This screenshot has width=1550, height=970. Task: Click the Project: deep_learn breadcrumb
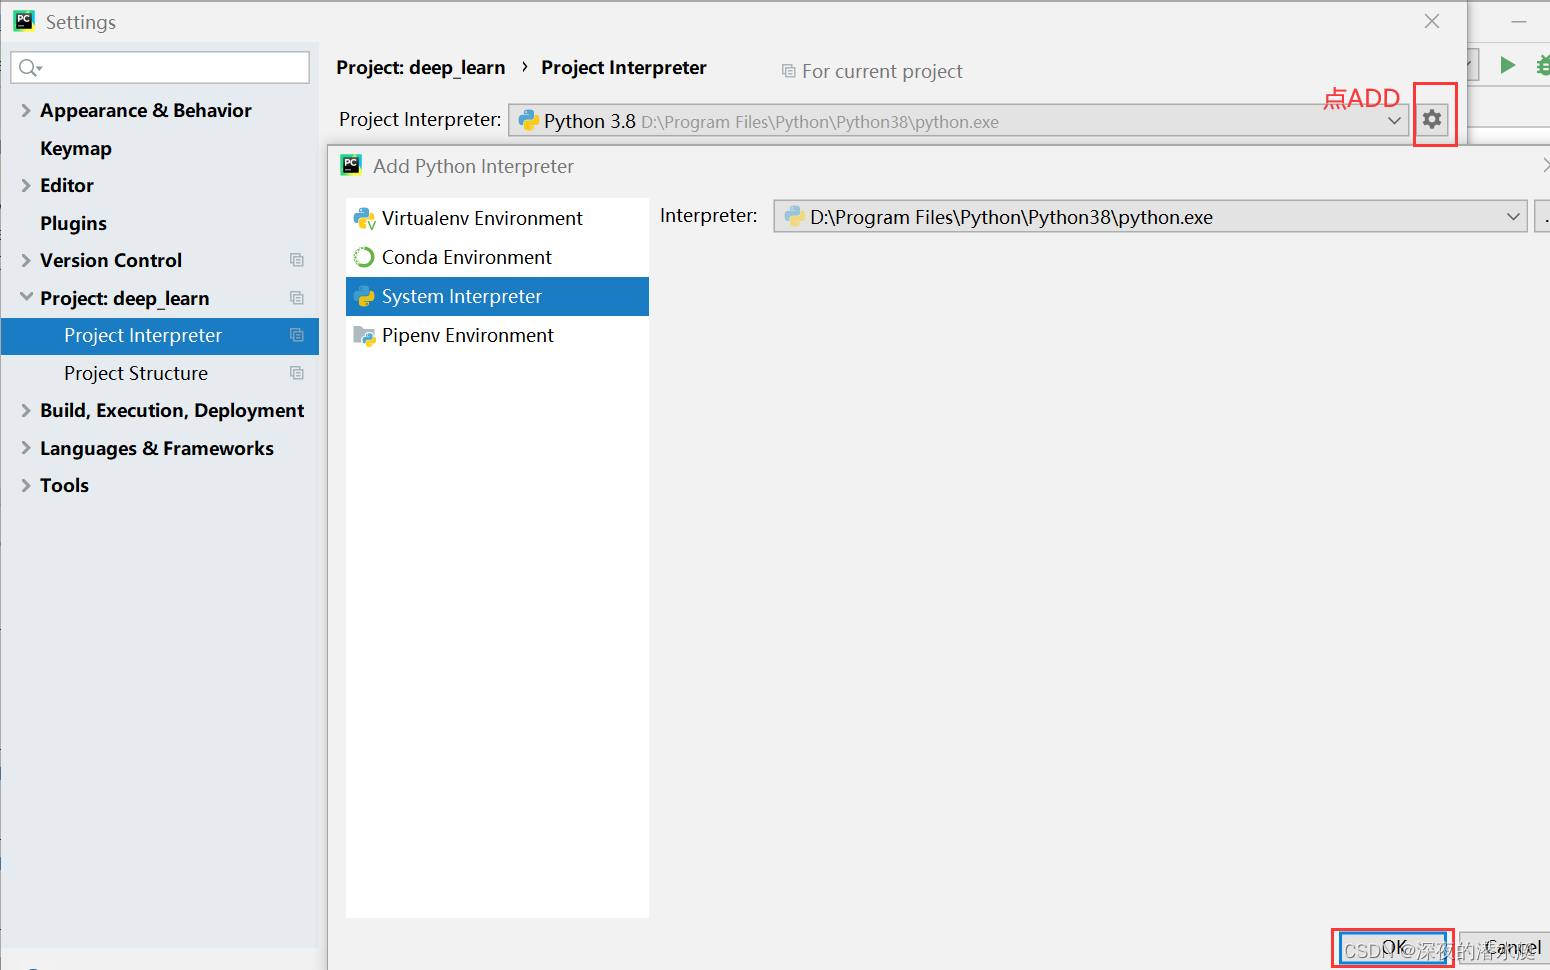pos(421,68)
